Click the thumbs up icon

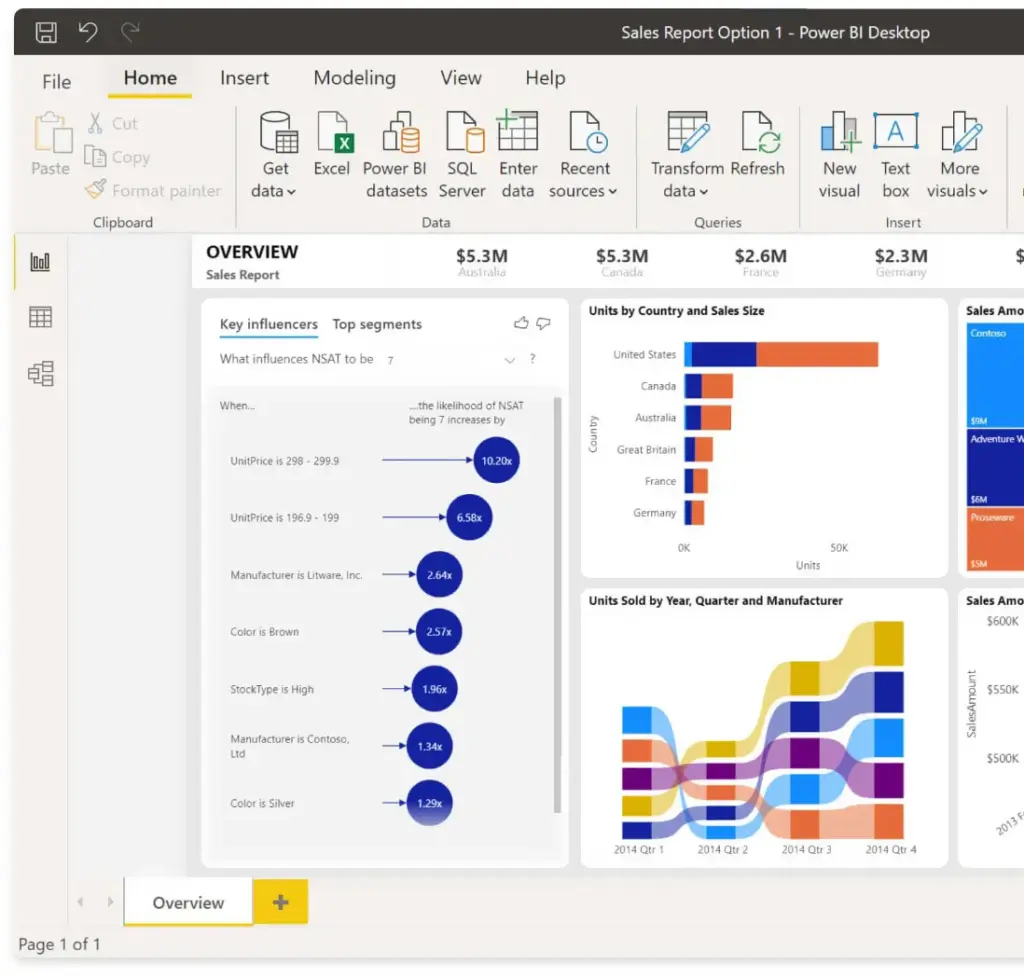click(x=521, y=323)
